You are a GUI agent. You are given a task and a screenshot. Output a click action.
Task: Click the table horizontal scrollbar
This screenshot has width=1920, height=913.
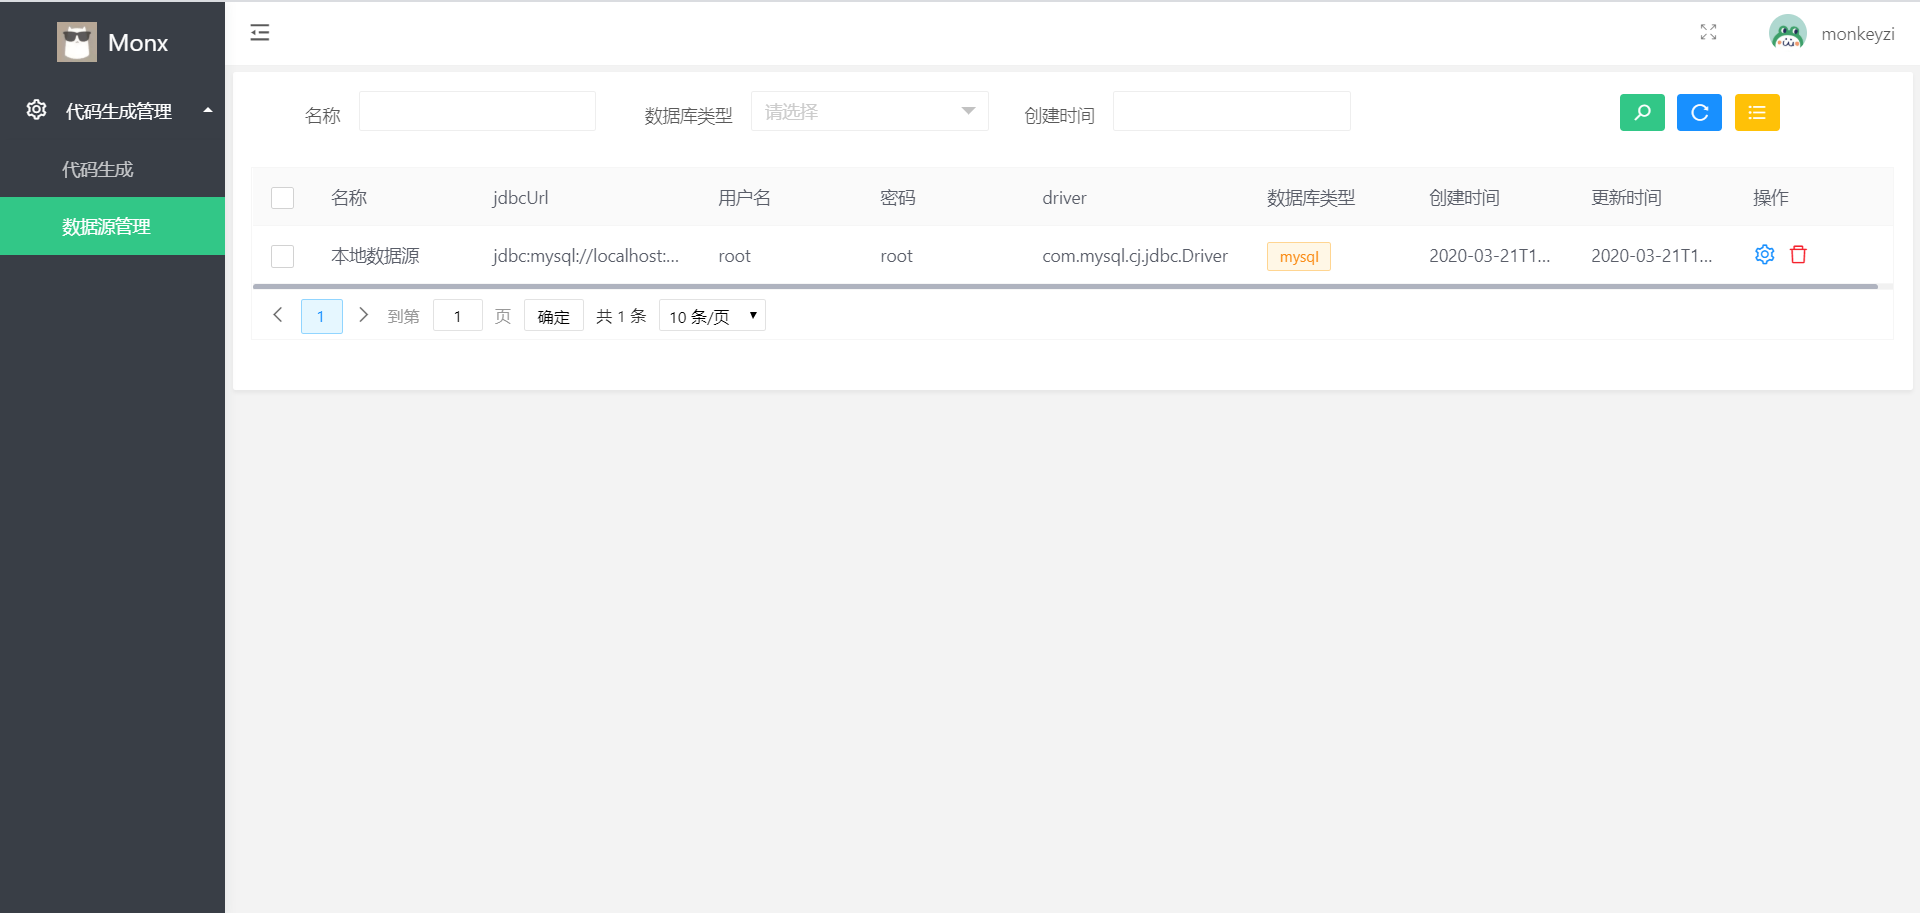(1065, 287)
